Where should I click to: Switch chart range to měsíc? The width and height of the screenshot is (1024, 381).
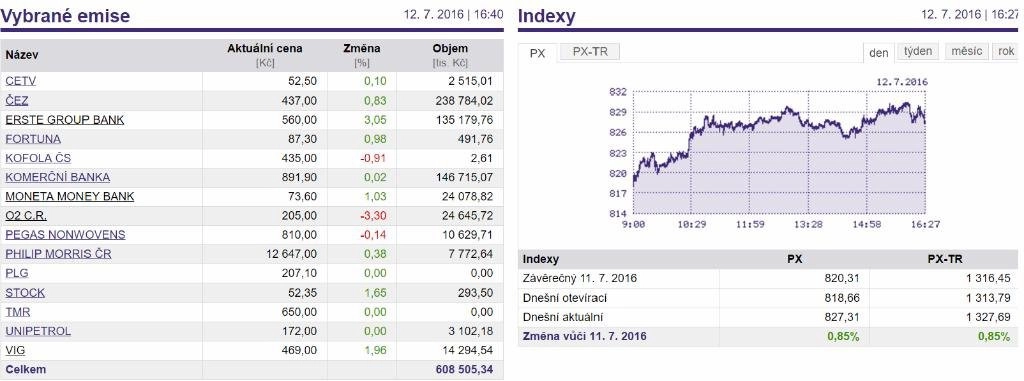click(967, 52)
